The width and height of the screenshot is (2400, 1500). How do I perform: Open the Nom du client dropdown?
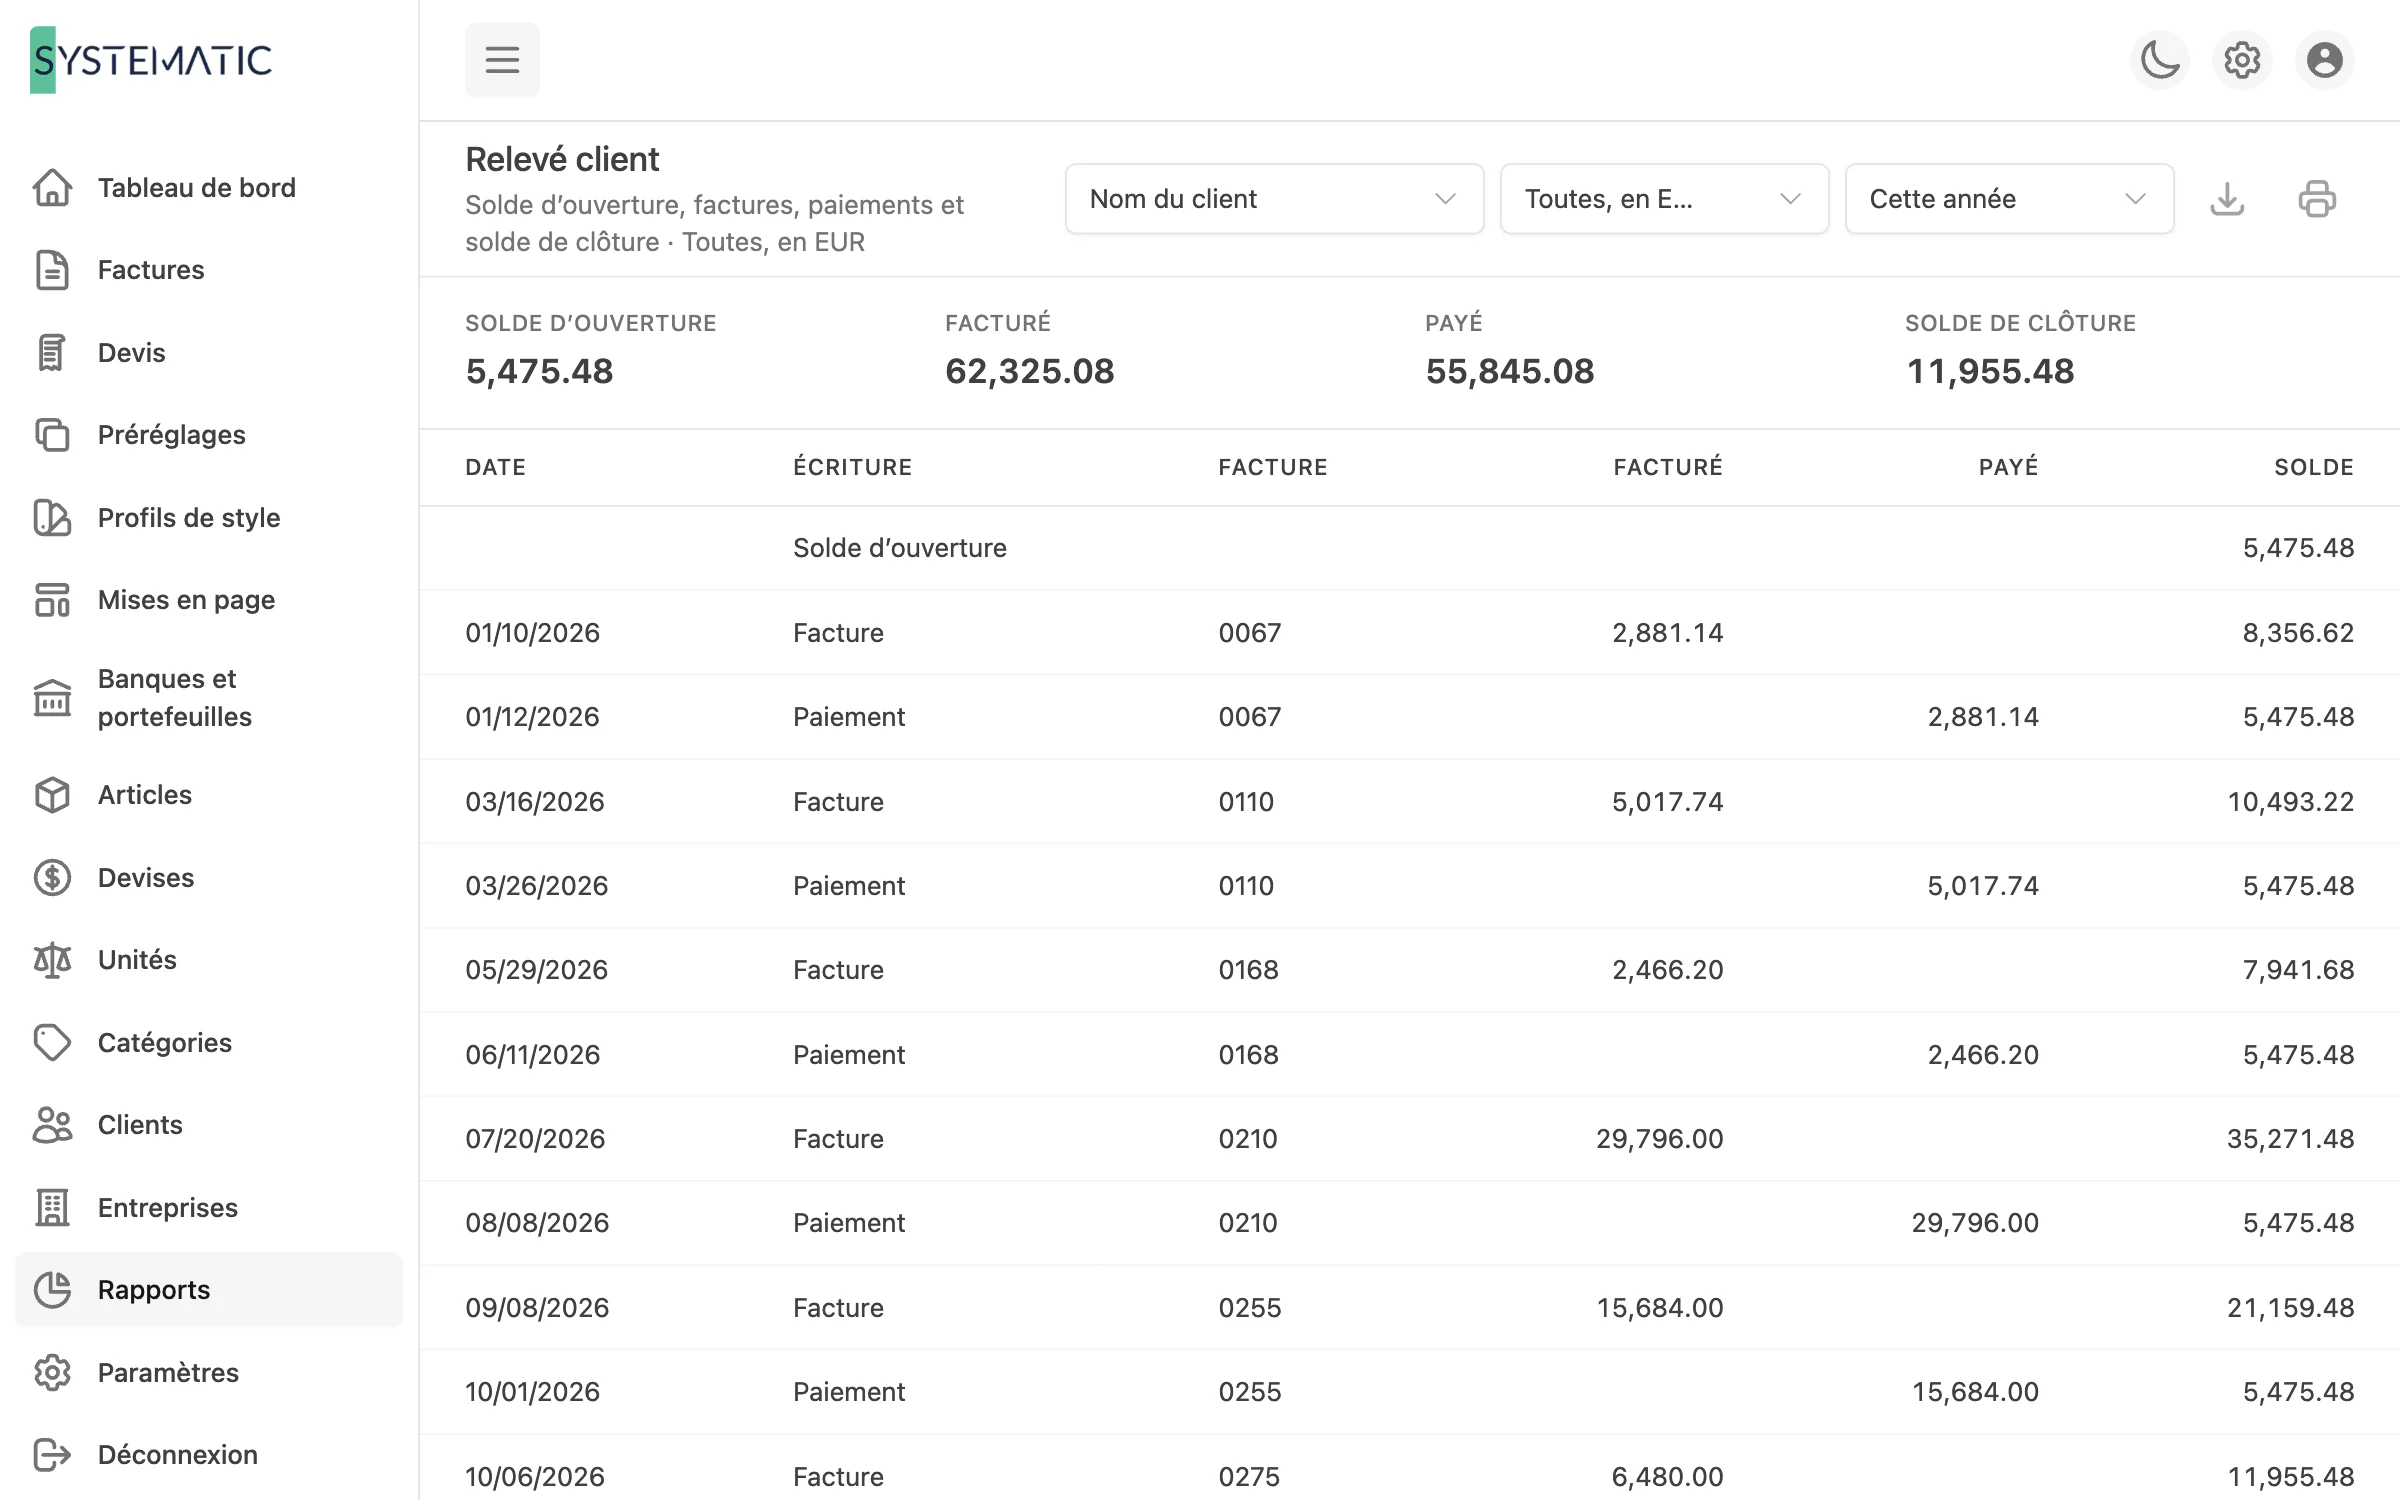[x=1274, y=199]
